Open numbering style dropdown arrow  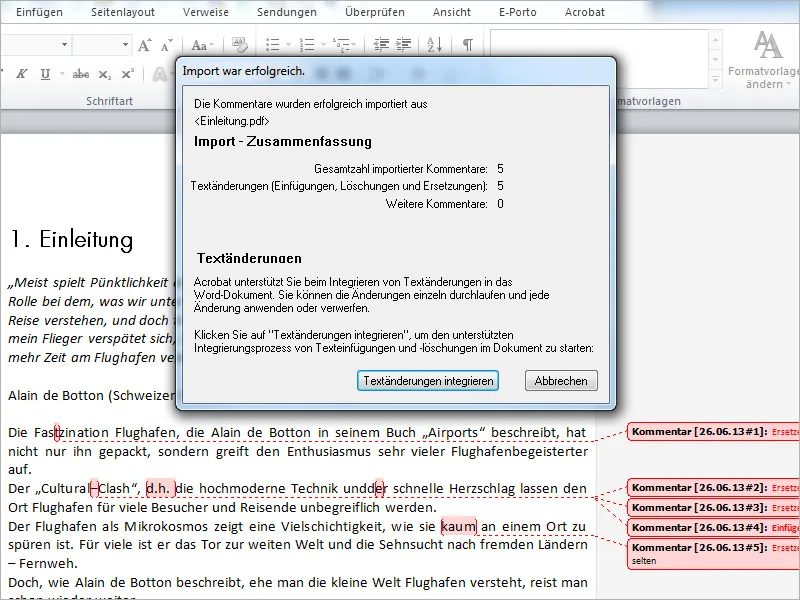323,45
